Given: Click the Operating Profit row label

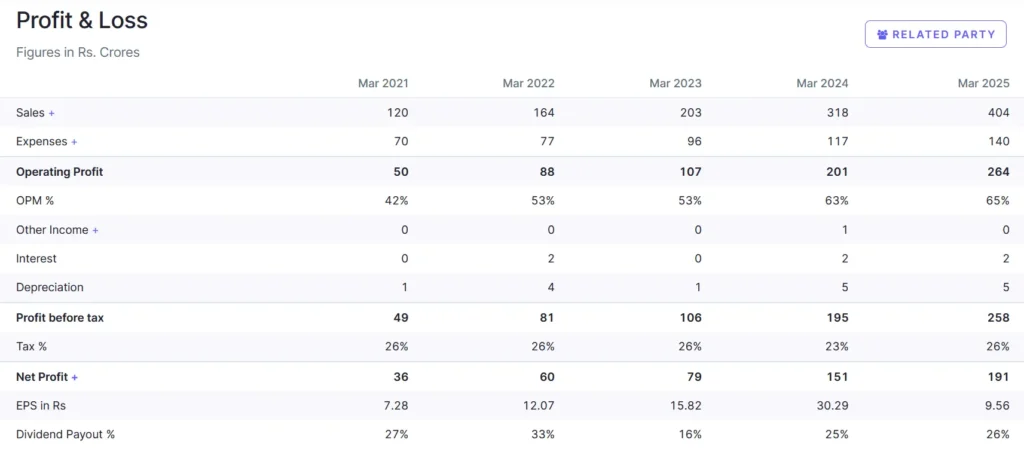Looking at the screenshot, I should 59,172.
